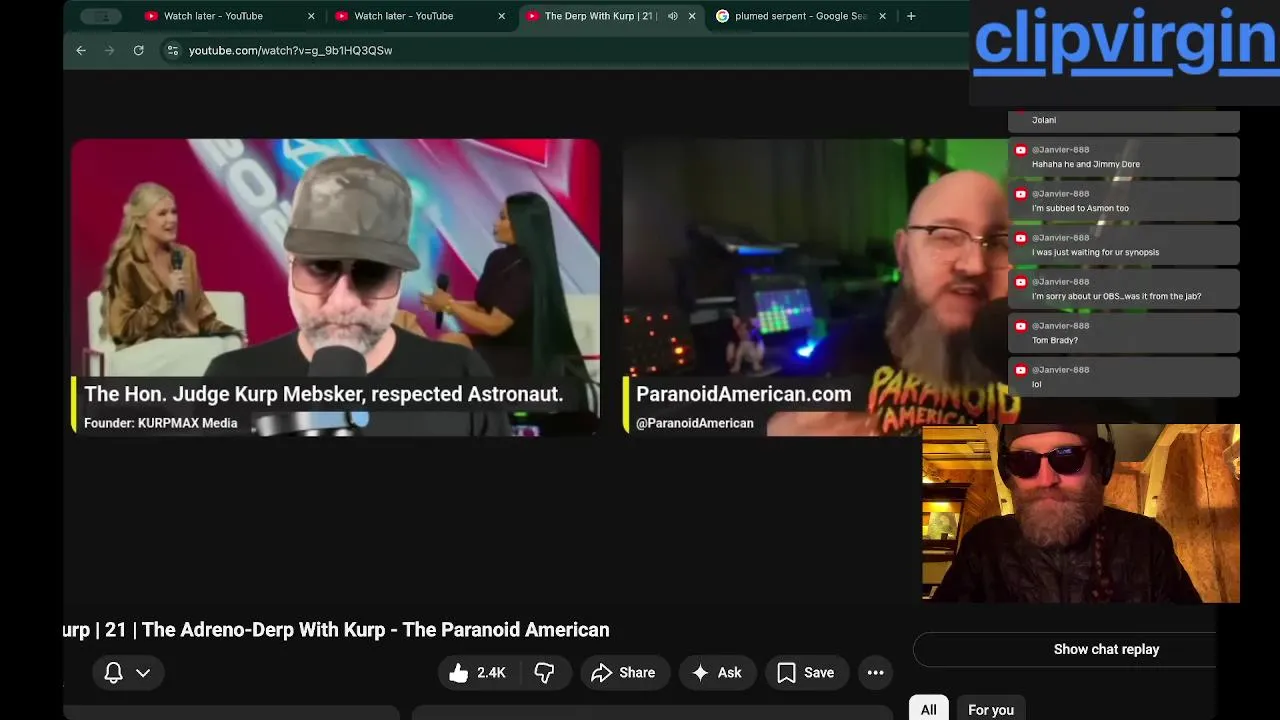1280x720 pixels.
Task: Select the For you filter chip
Action: point(991,710)
